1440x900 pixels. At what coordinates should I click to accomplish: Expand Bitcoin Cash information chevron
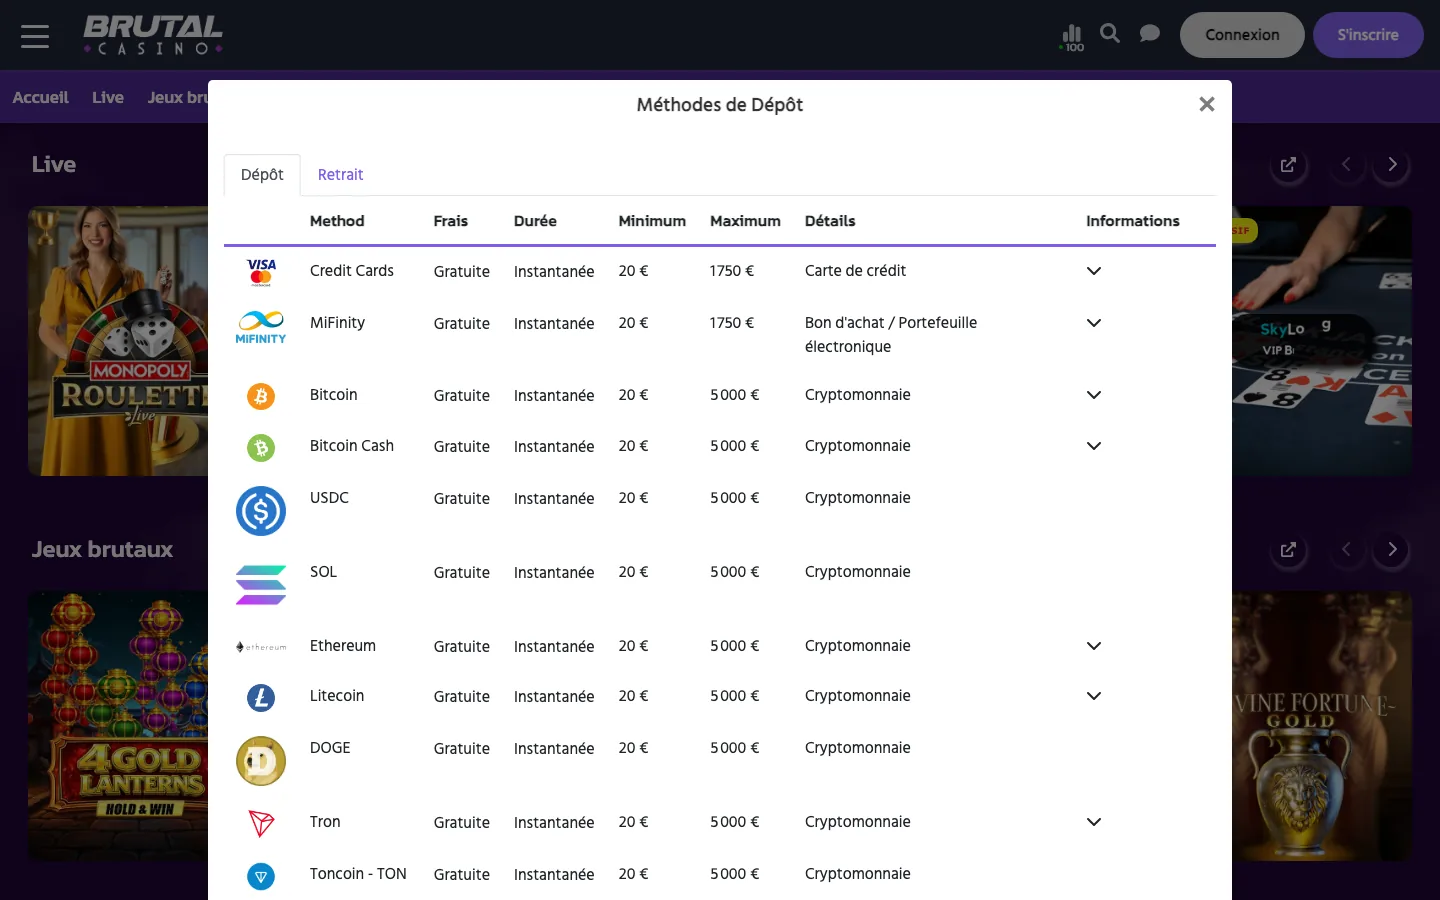click(1094, 446)
